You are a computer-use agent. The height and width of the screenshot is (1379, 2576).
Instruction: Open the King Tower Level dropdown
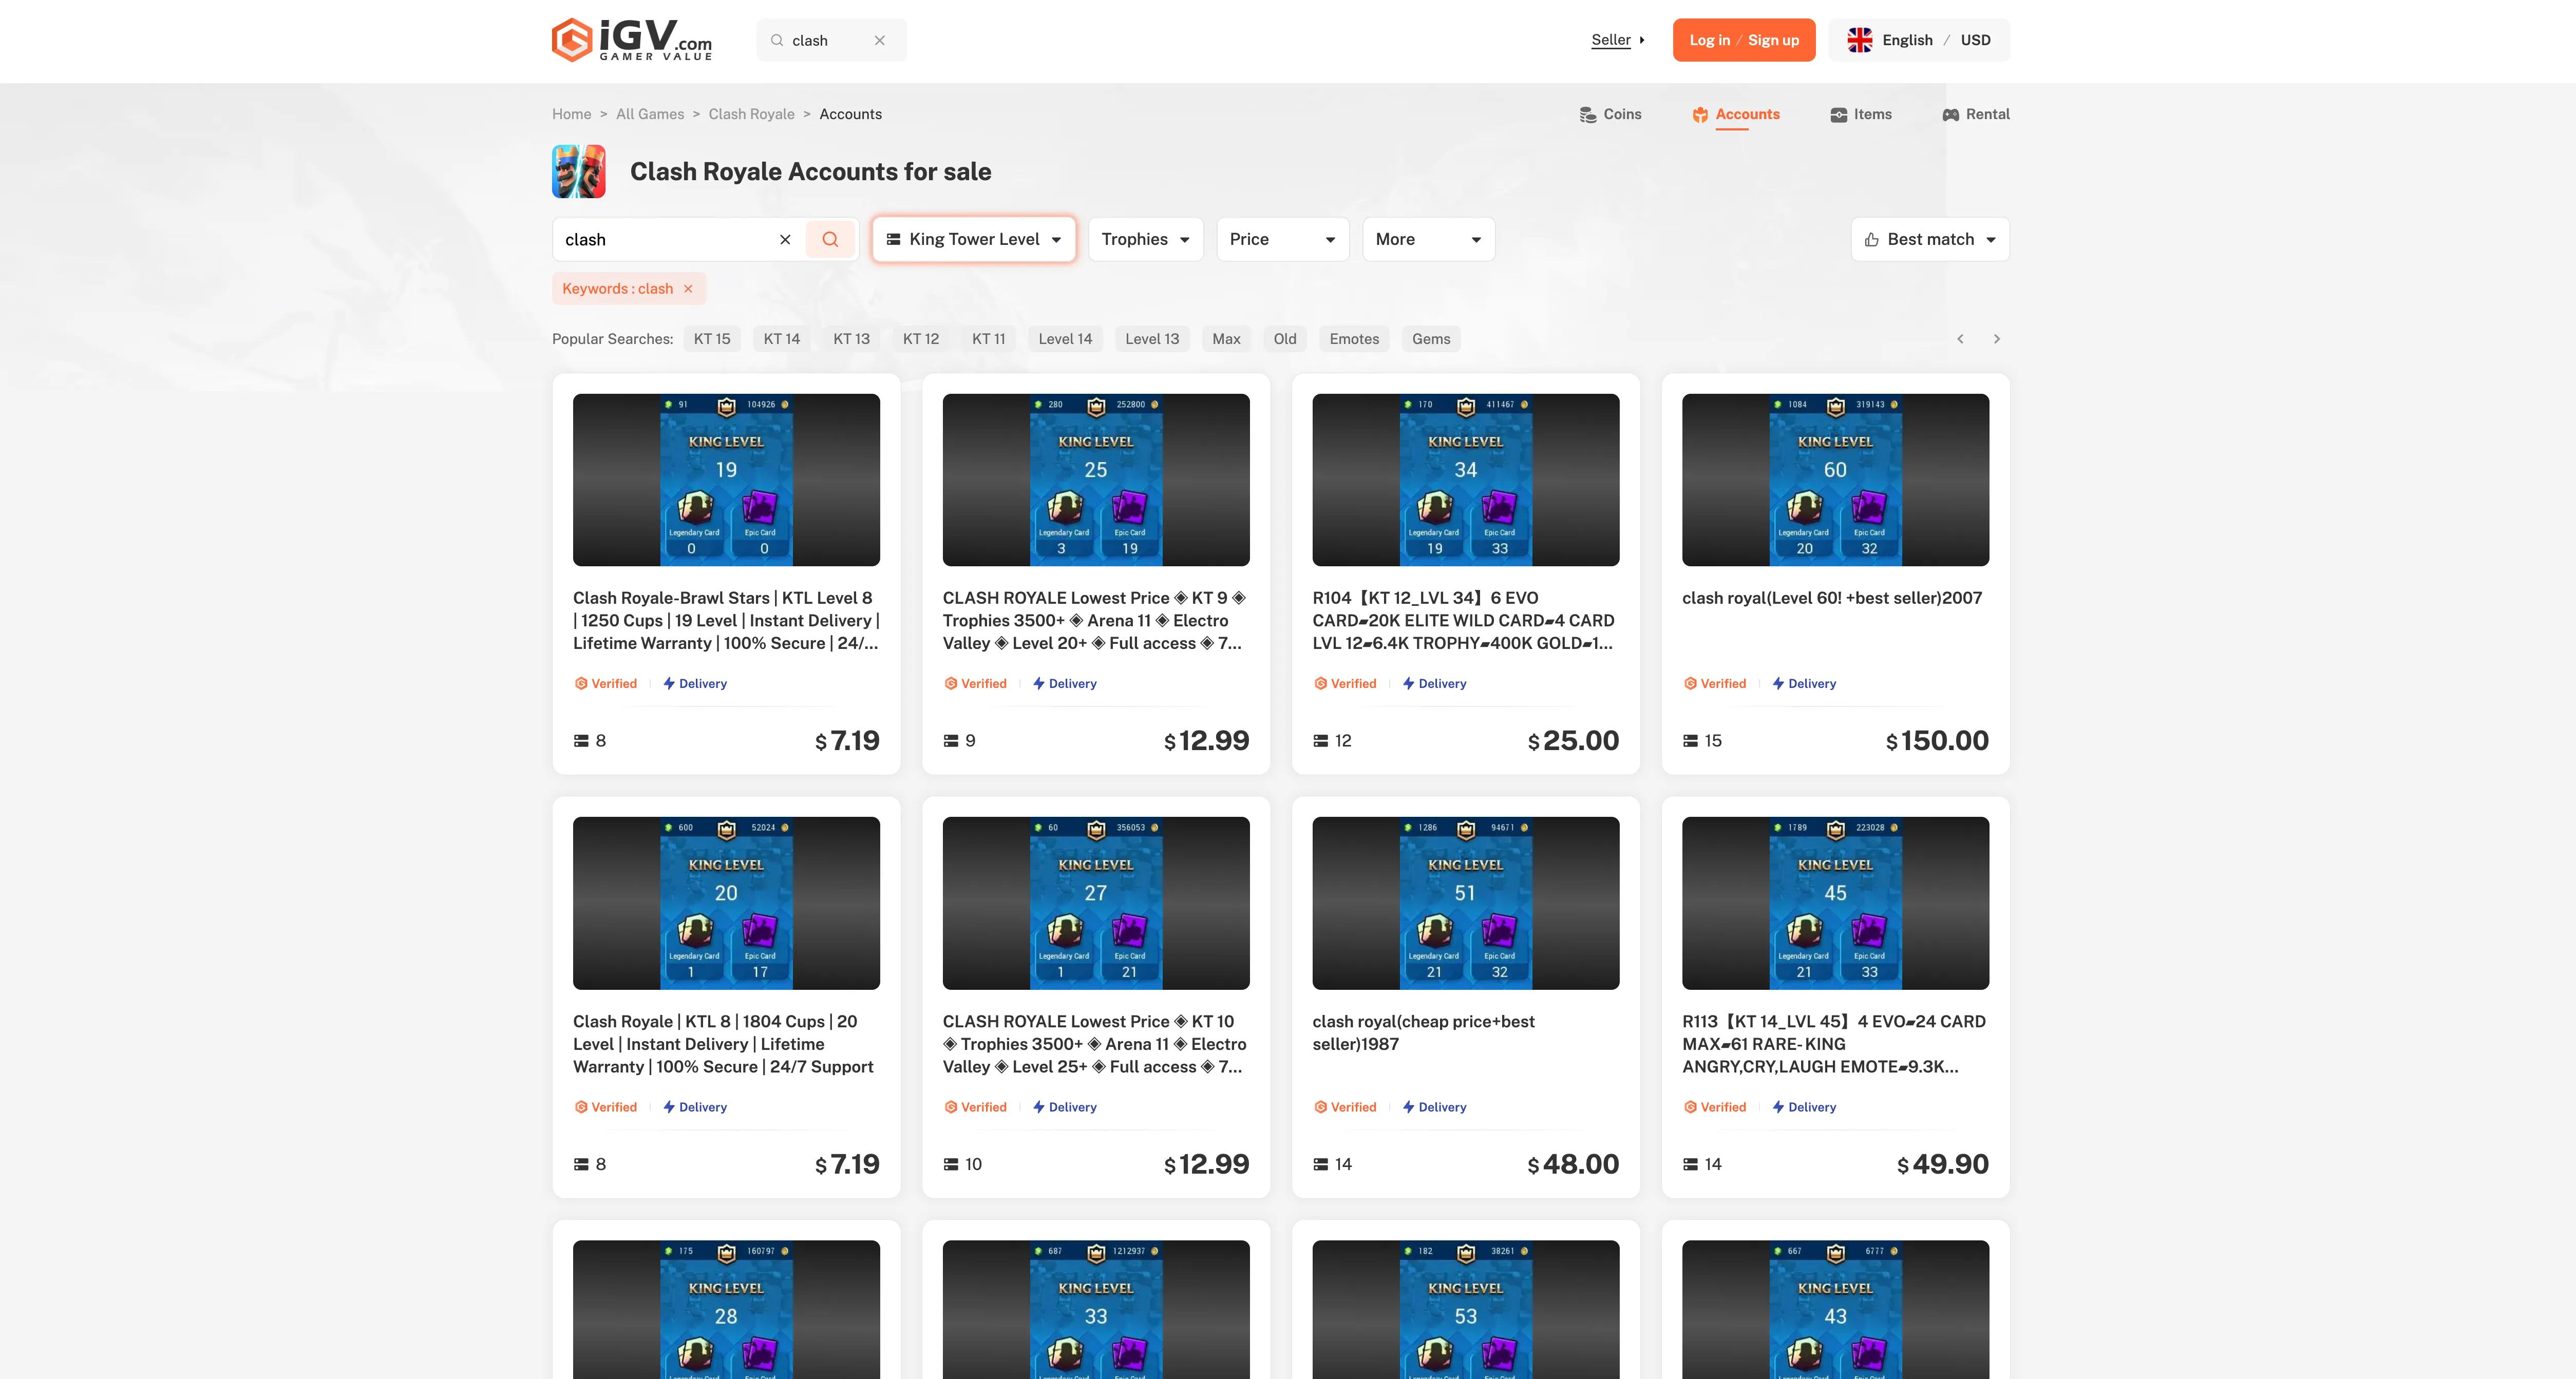point(973,239)
